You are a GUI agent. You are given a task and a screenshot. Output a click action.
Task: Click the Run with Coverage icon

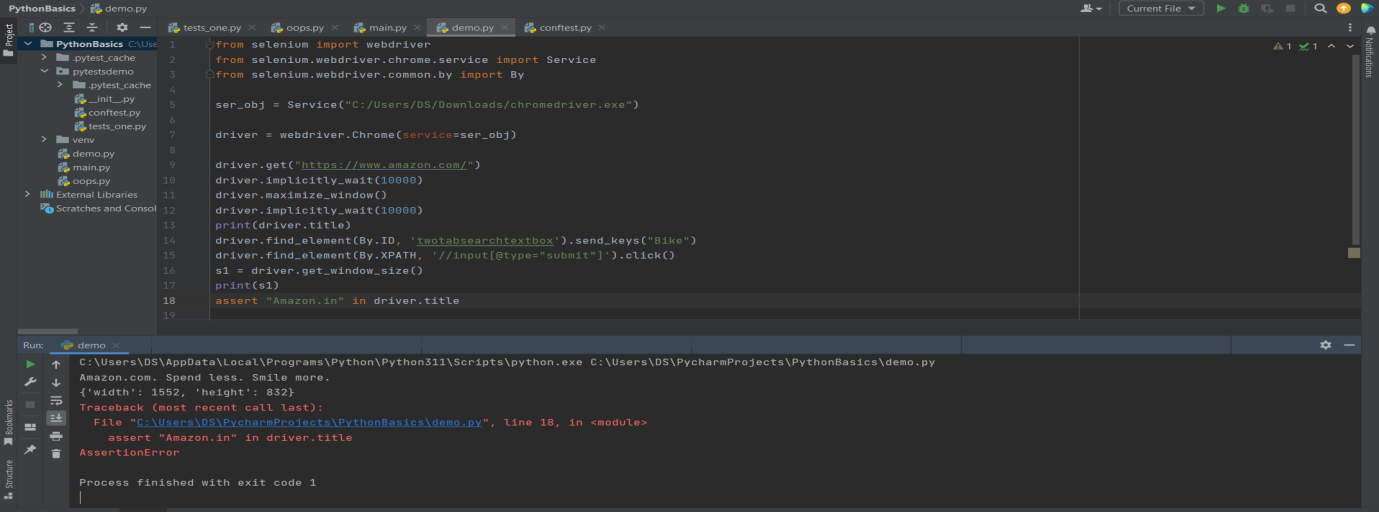[x=1267, y=8]
